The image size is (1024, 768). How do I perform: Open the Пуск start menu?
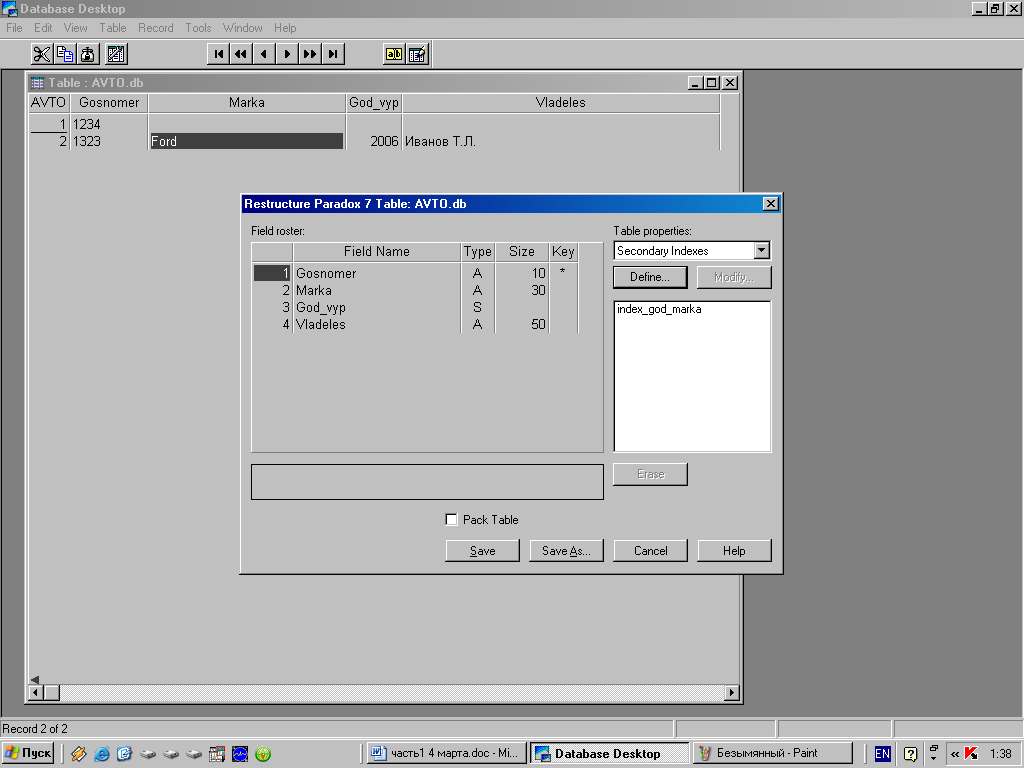click(27, 753)
